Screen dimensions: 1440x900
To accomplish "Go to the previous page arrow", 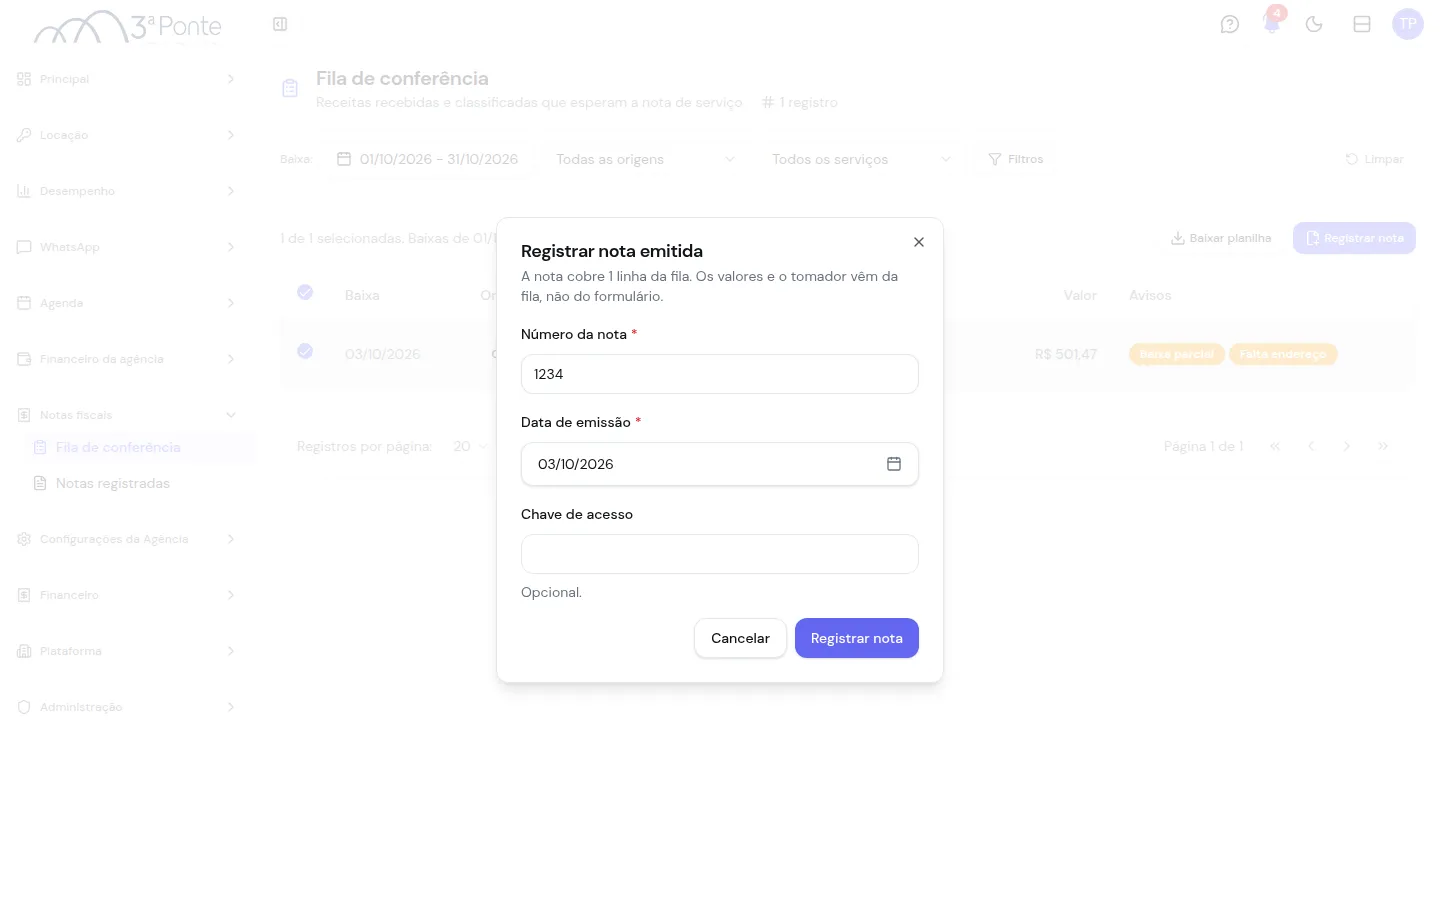I will tap(1311, 446).
